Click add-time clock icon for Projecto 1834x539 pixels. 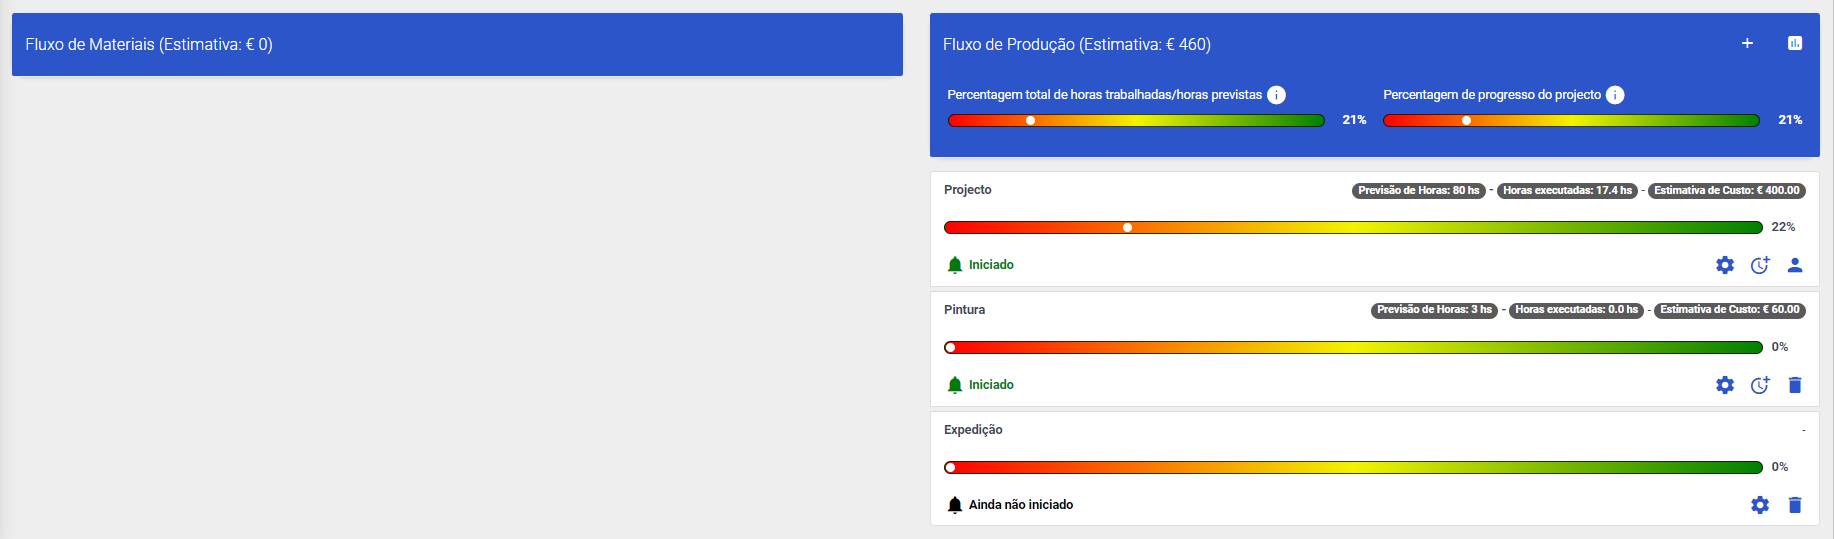[x=1760, y=265]
